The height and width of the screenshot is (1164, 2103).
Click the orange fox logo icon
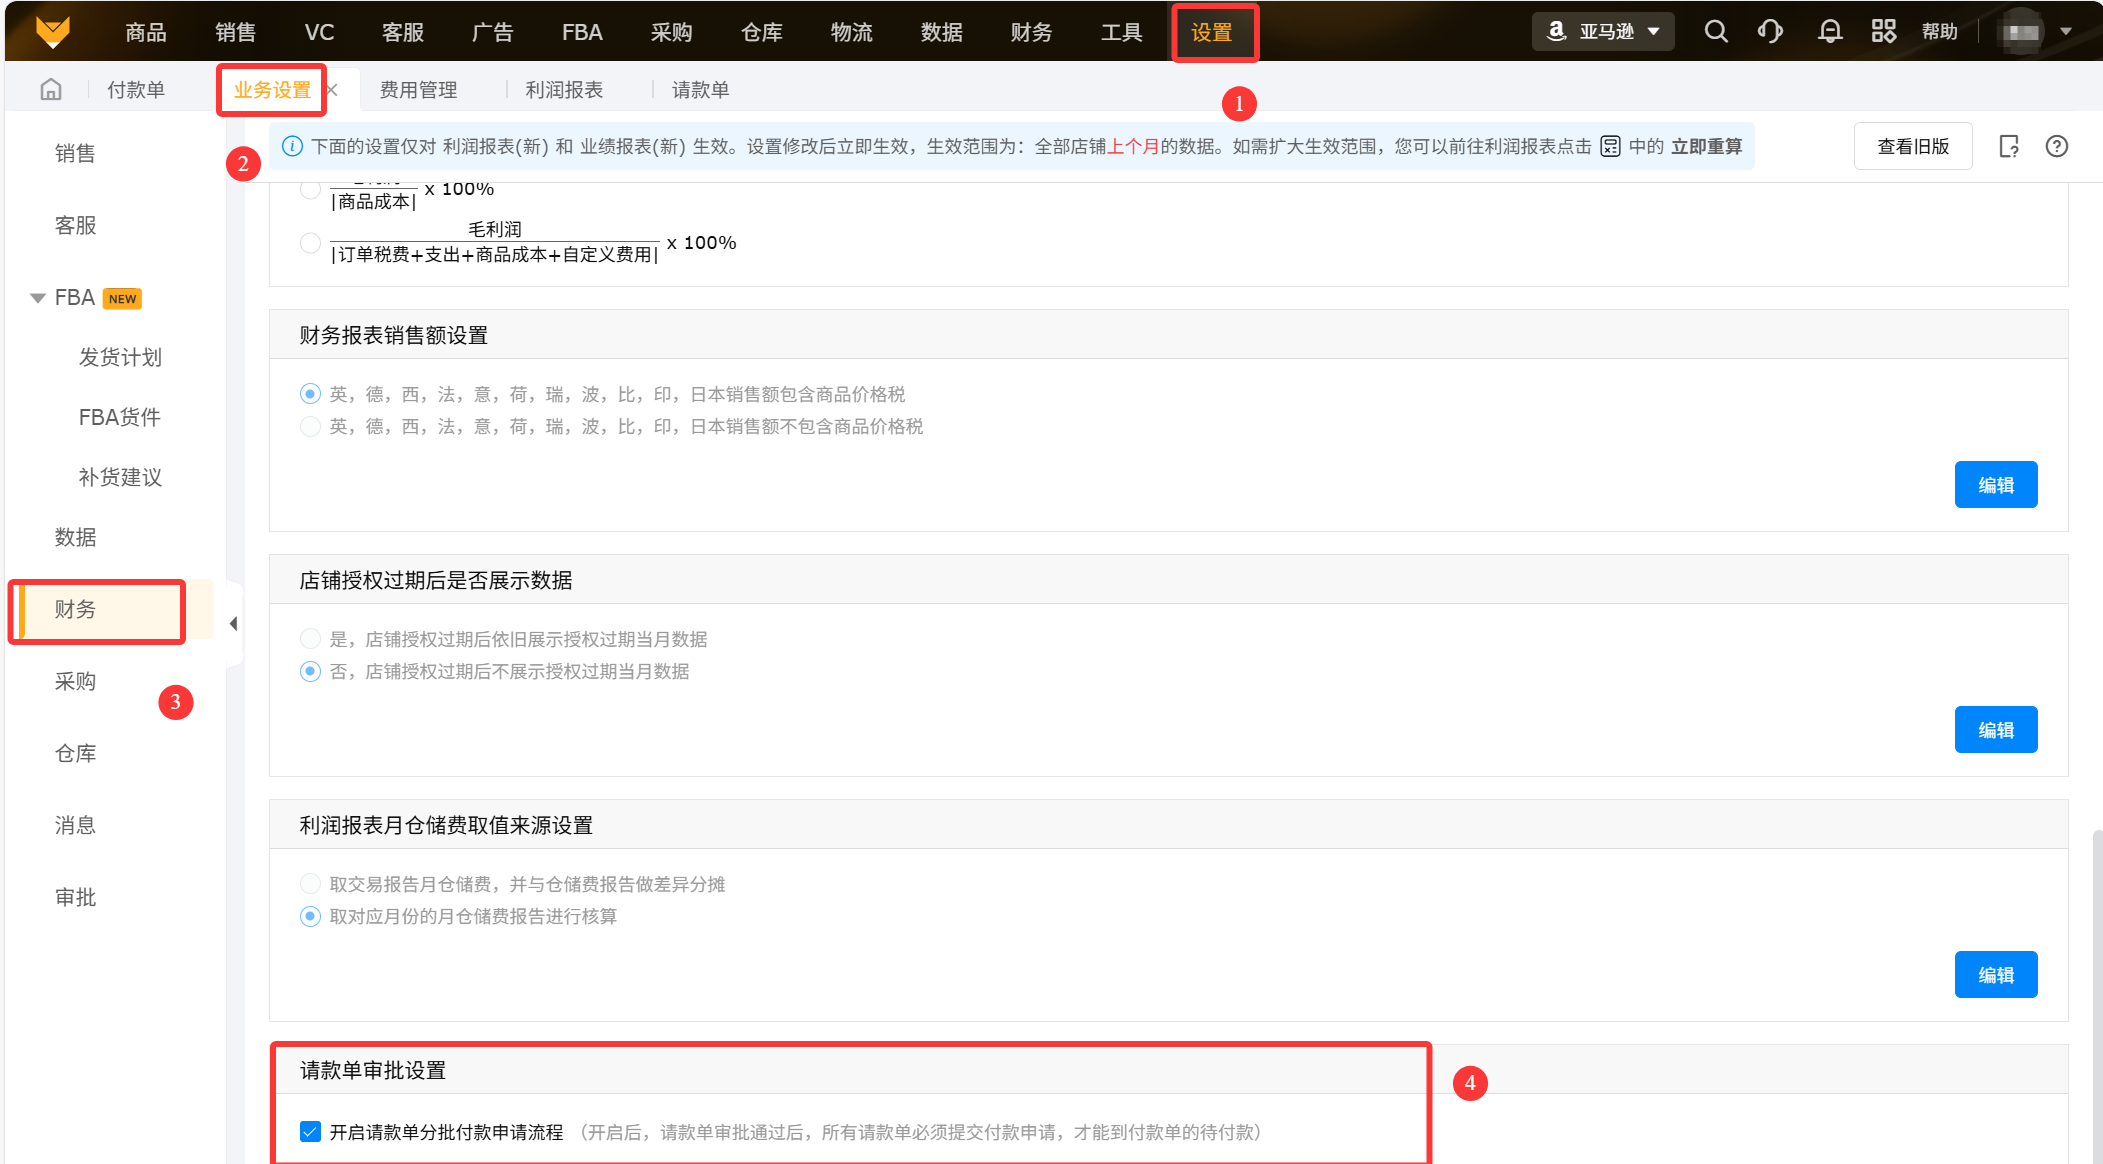tap(52, 31)
